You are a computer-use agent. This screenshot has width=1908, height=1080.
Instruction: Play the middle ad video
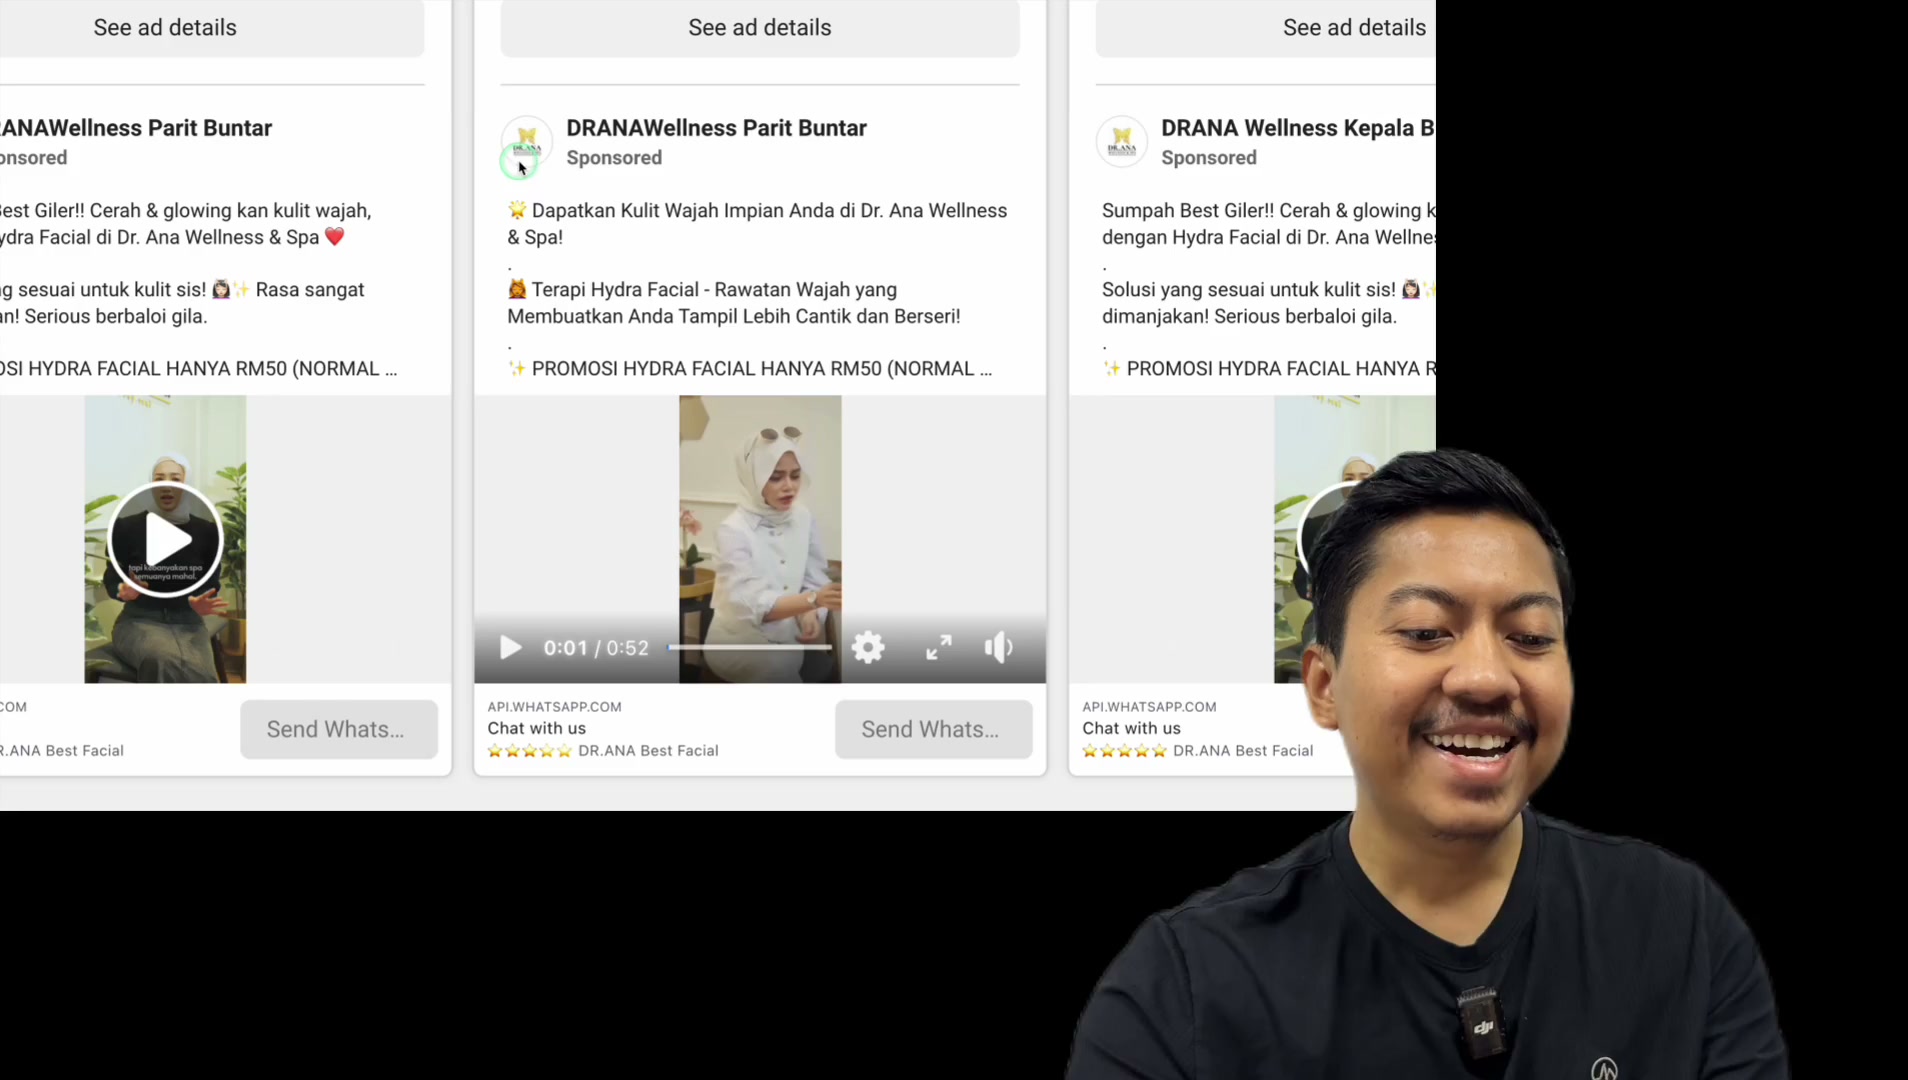point(510,648)
